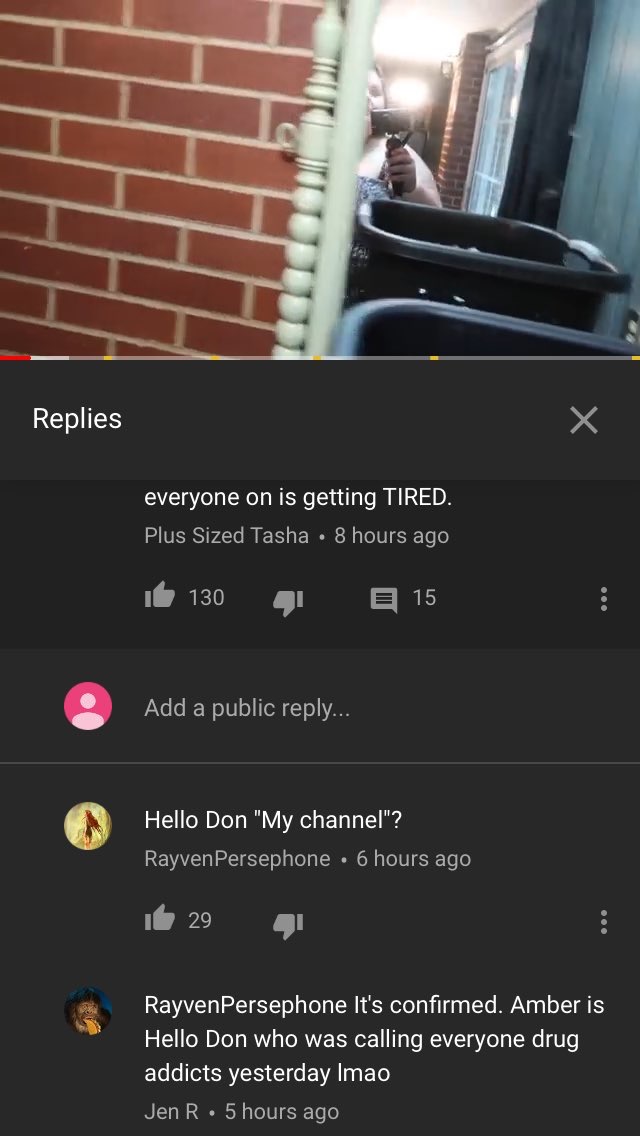Screen dimensions: 640x1136
Task: Select the Replies header title
Action: [77, 418]
